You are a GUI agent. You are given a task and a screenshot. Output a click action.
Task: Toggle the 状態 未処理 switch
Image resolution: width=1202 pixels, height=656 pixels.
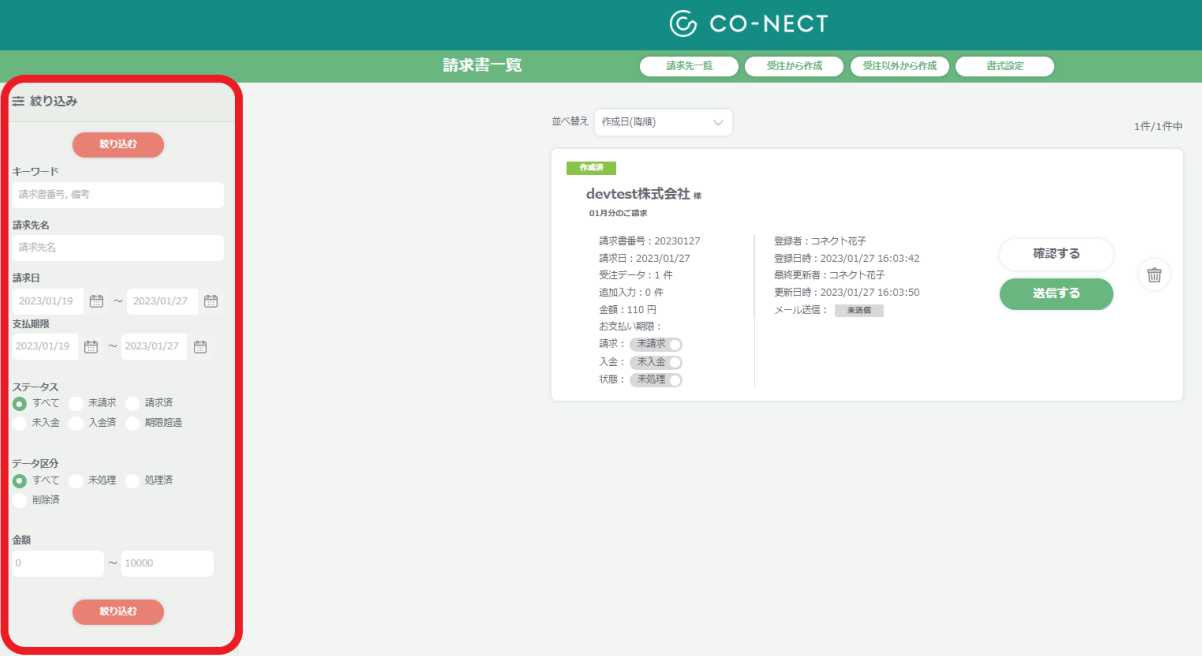click(656, 380)
